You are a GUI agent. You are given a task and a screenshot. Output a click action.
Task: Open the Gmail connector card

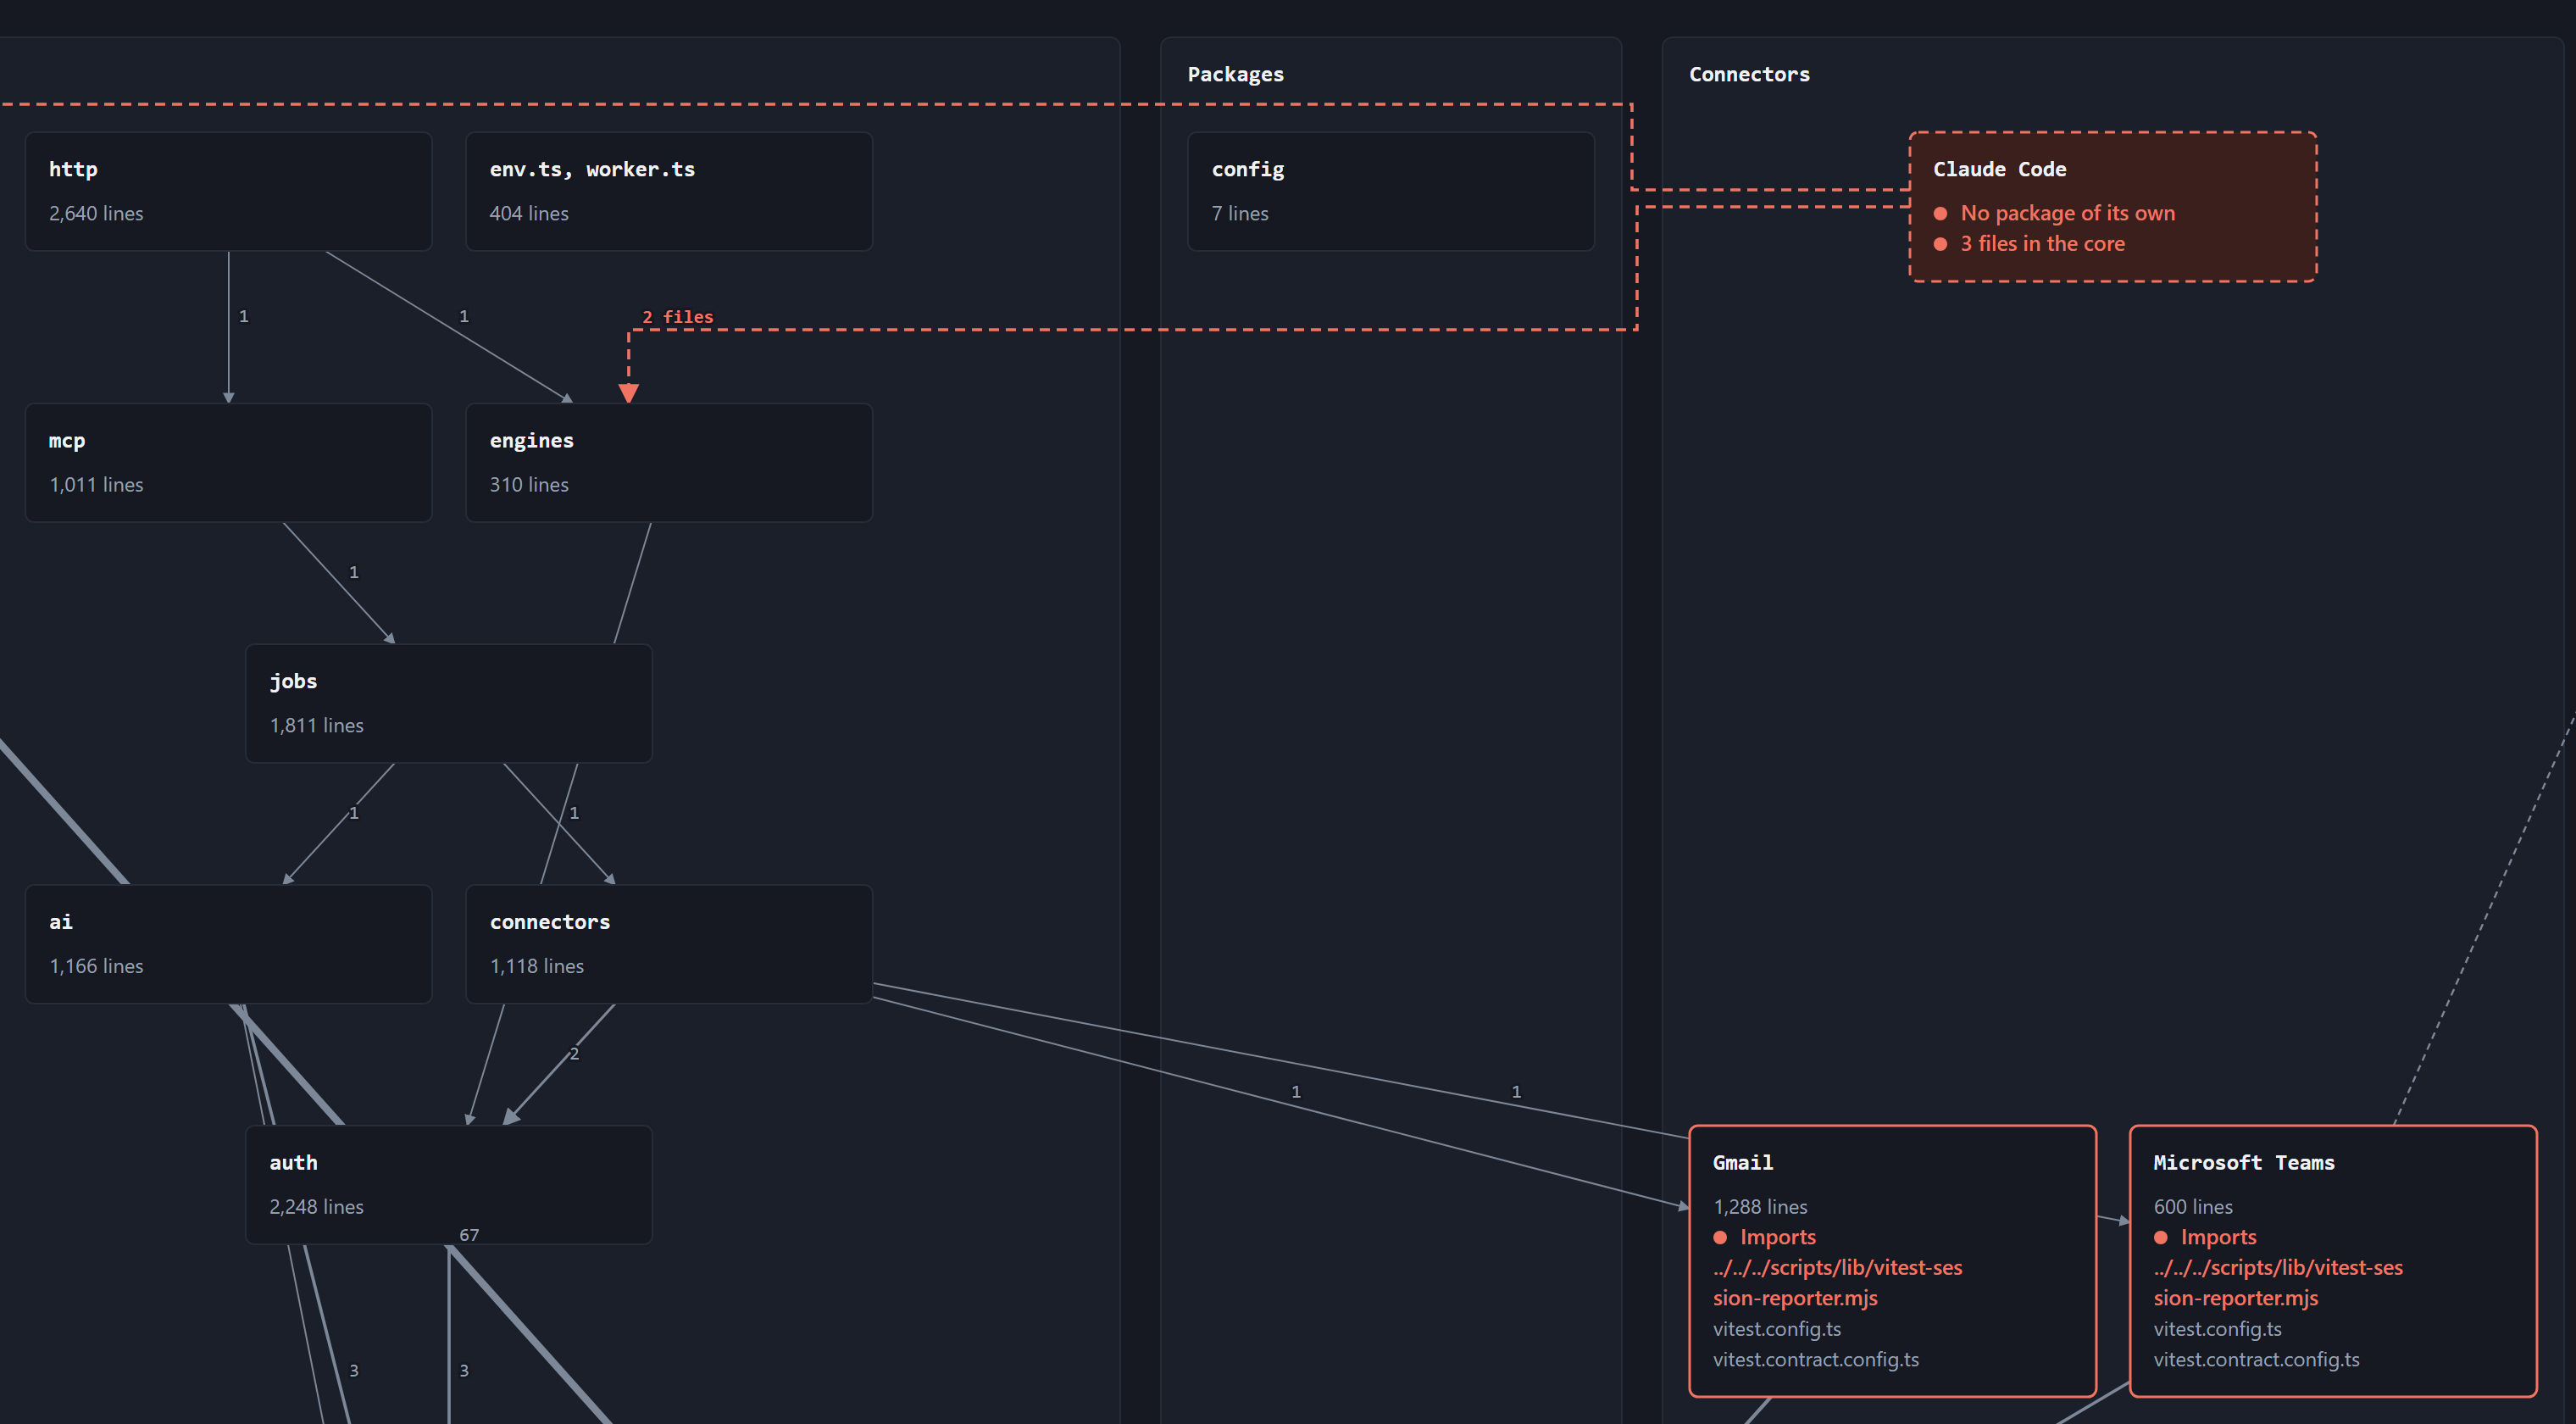[1892, 1261]
